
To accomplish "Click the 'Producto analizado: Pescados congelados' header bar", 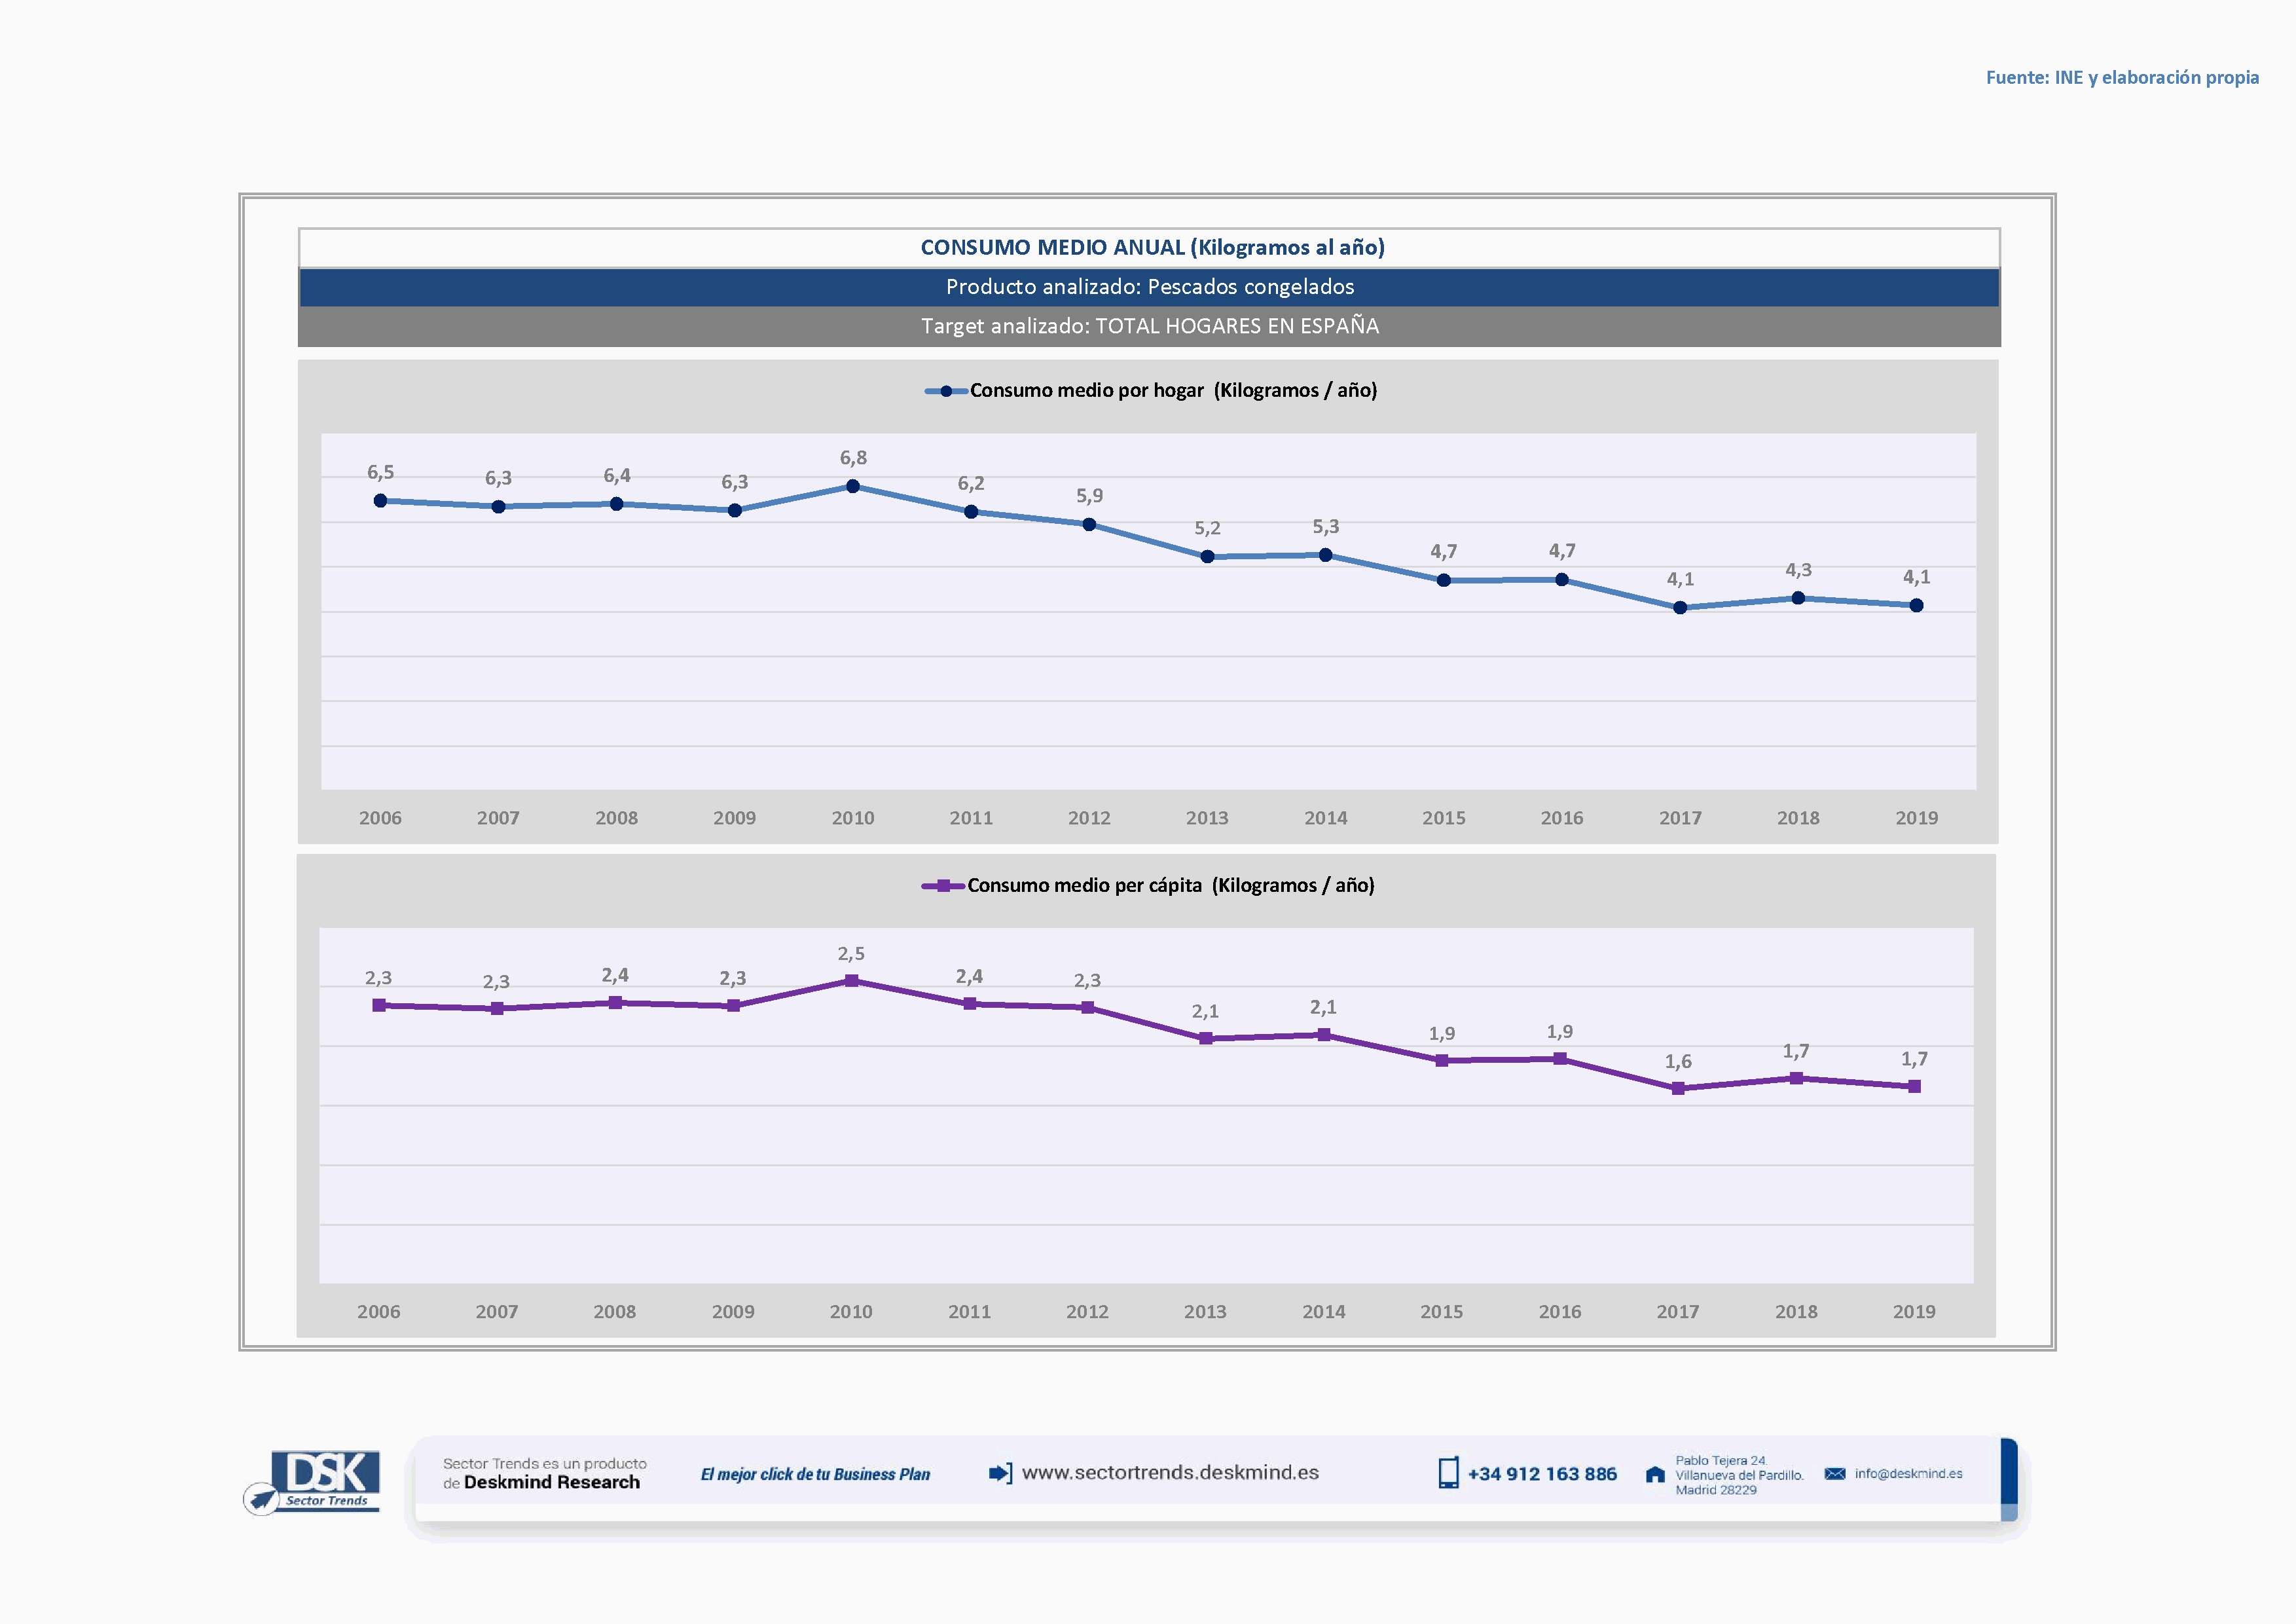I will 1149,287.
